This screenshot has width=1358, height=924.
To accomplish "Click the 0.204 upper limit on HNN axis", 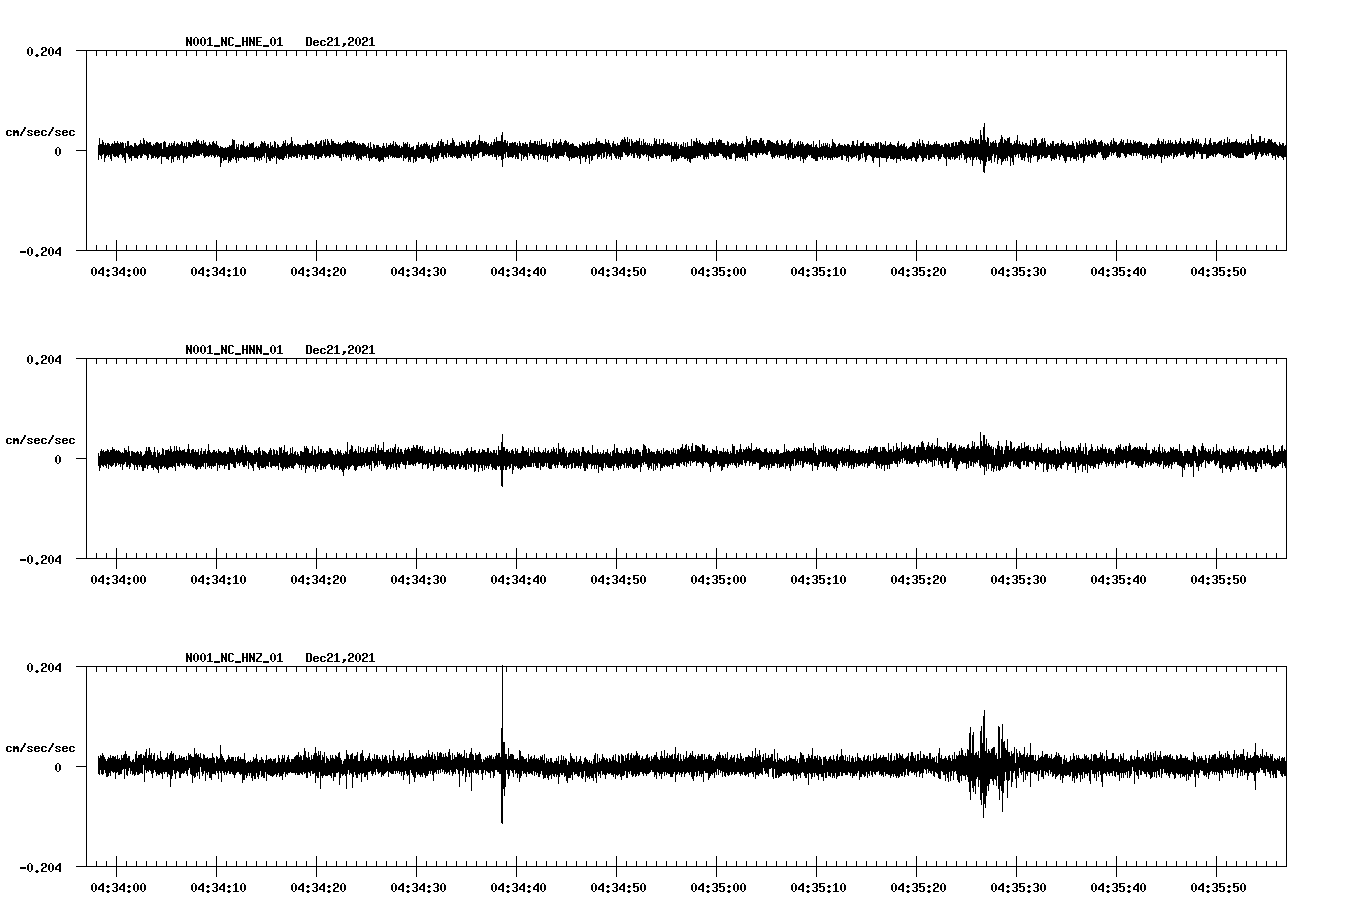I will (x=44, y=359).
